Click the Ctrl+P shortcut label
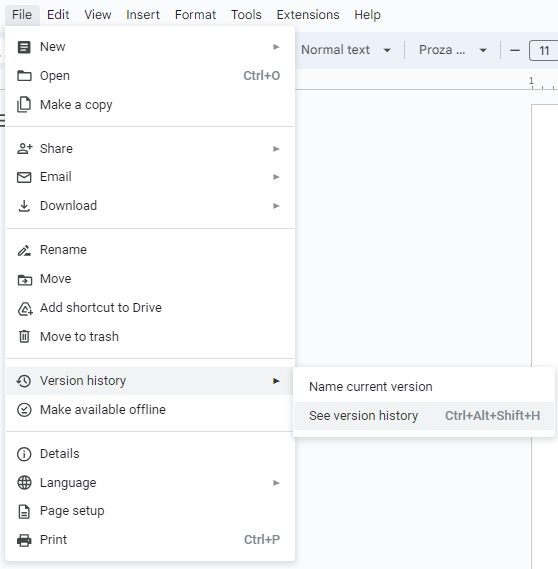The height and width of the screenshot is (569, 558). coord(262,540)
